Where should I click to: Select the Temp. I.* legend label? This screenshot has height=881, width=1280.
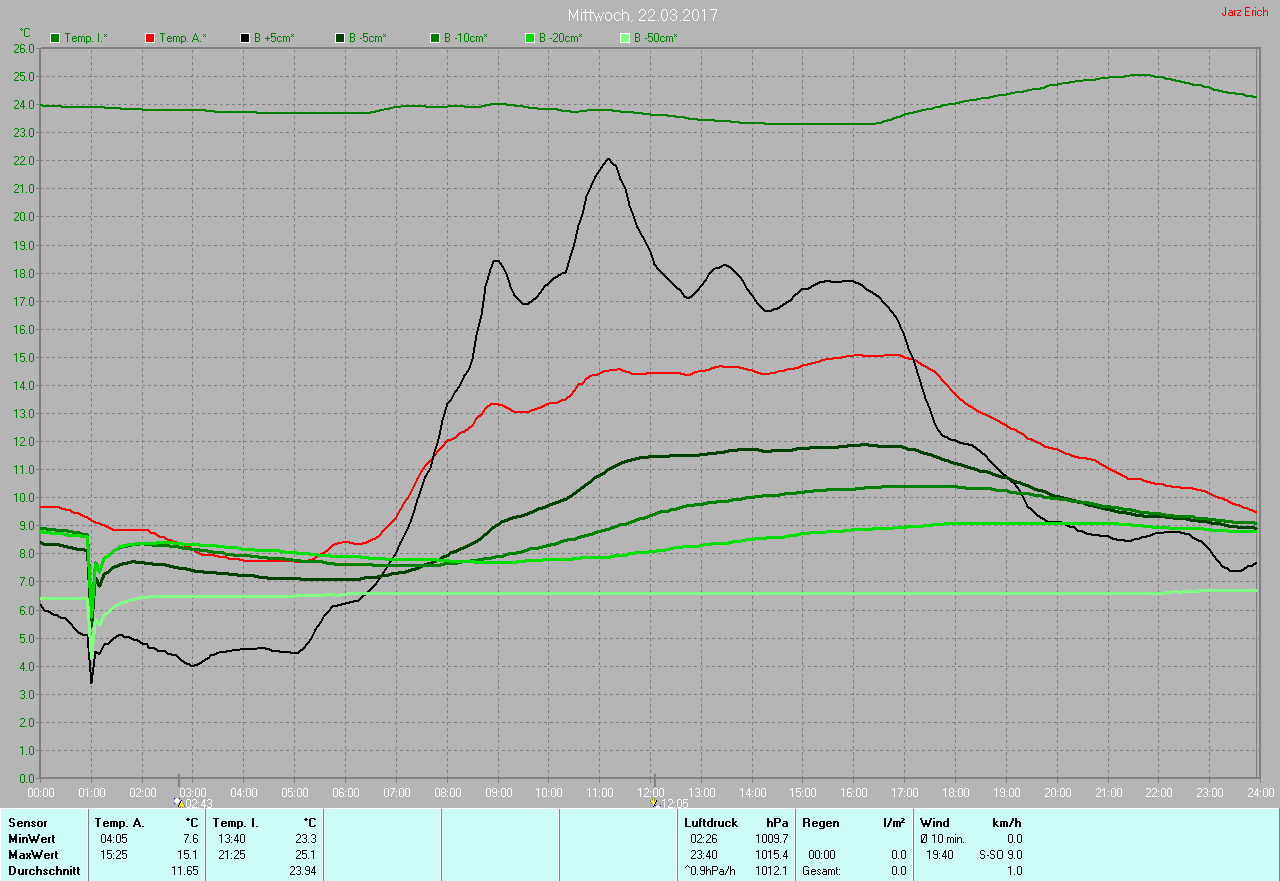coord(86,38)
